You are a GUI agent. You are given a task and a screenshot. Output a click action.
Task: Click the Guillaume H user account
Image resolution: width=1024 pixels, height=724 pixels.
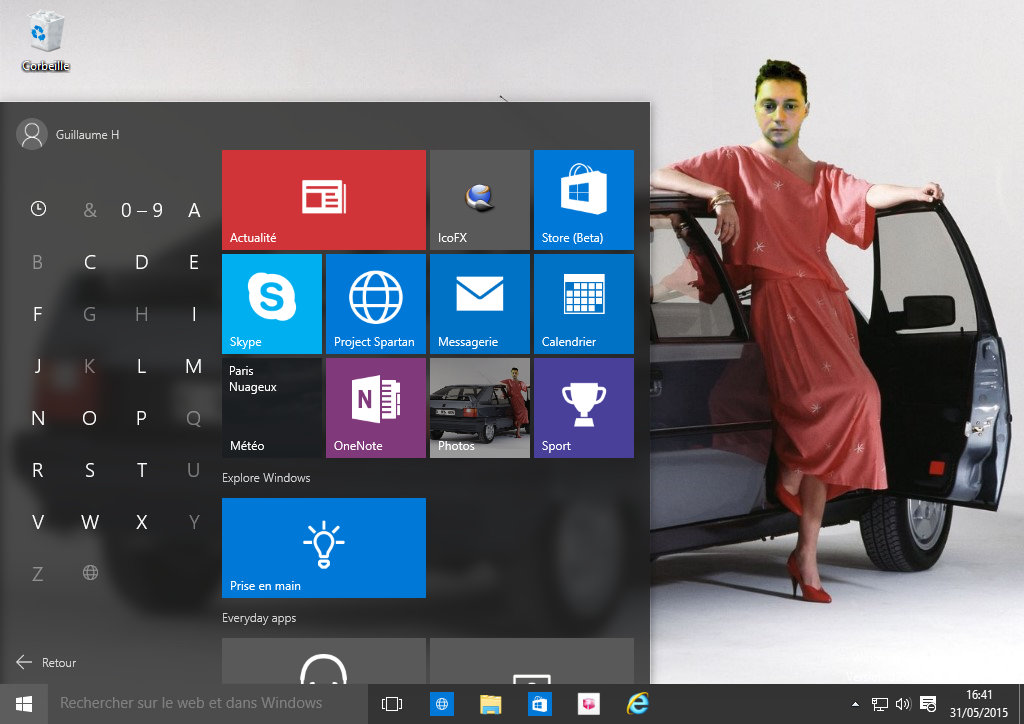(68, 134)
